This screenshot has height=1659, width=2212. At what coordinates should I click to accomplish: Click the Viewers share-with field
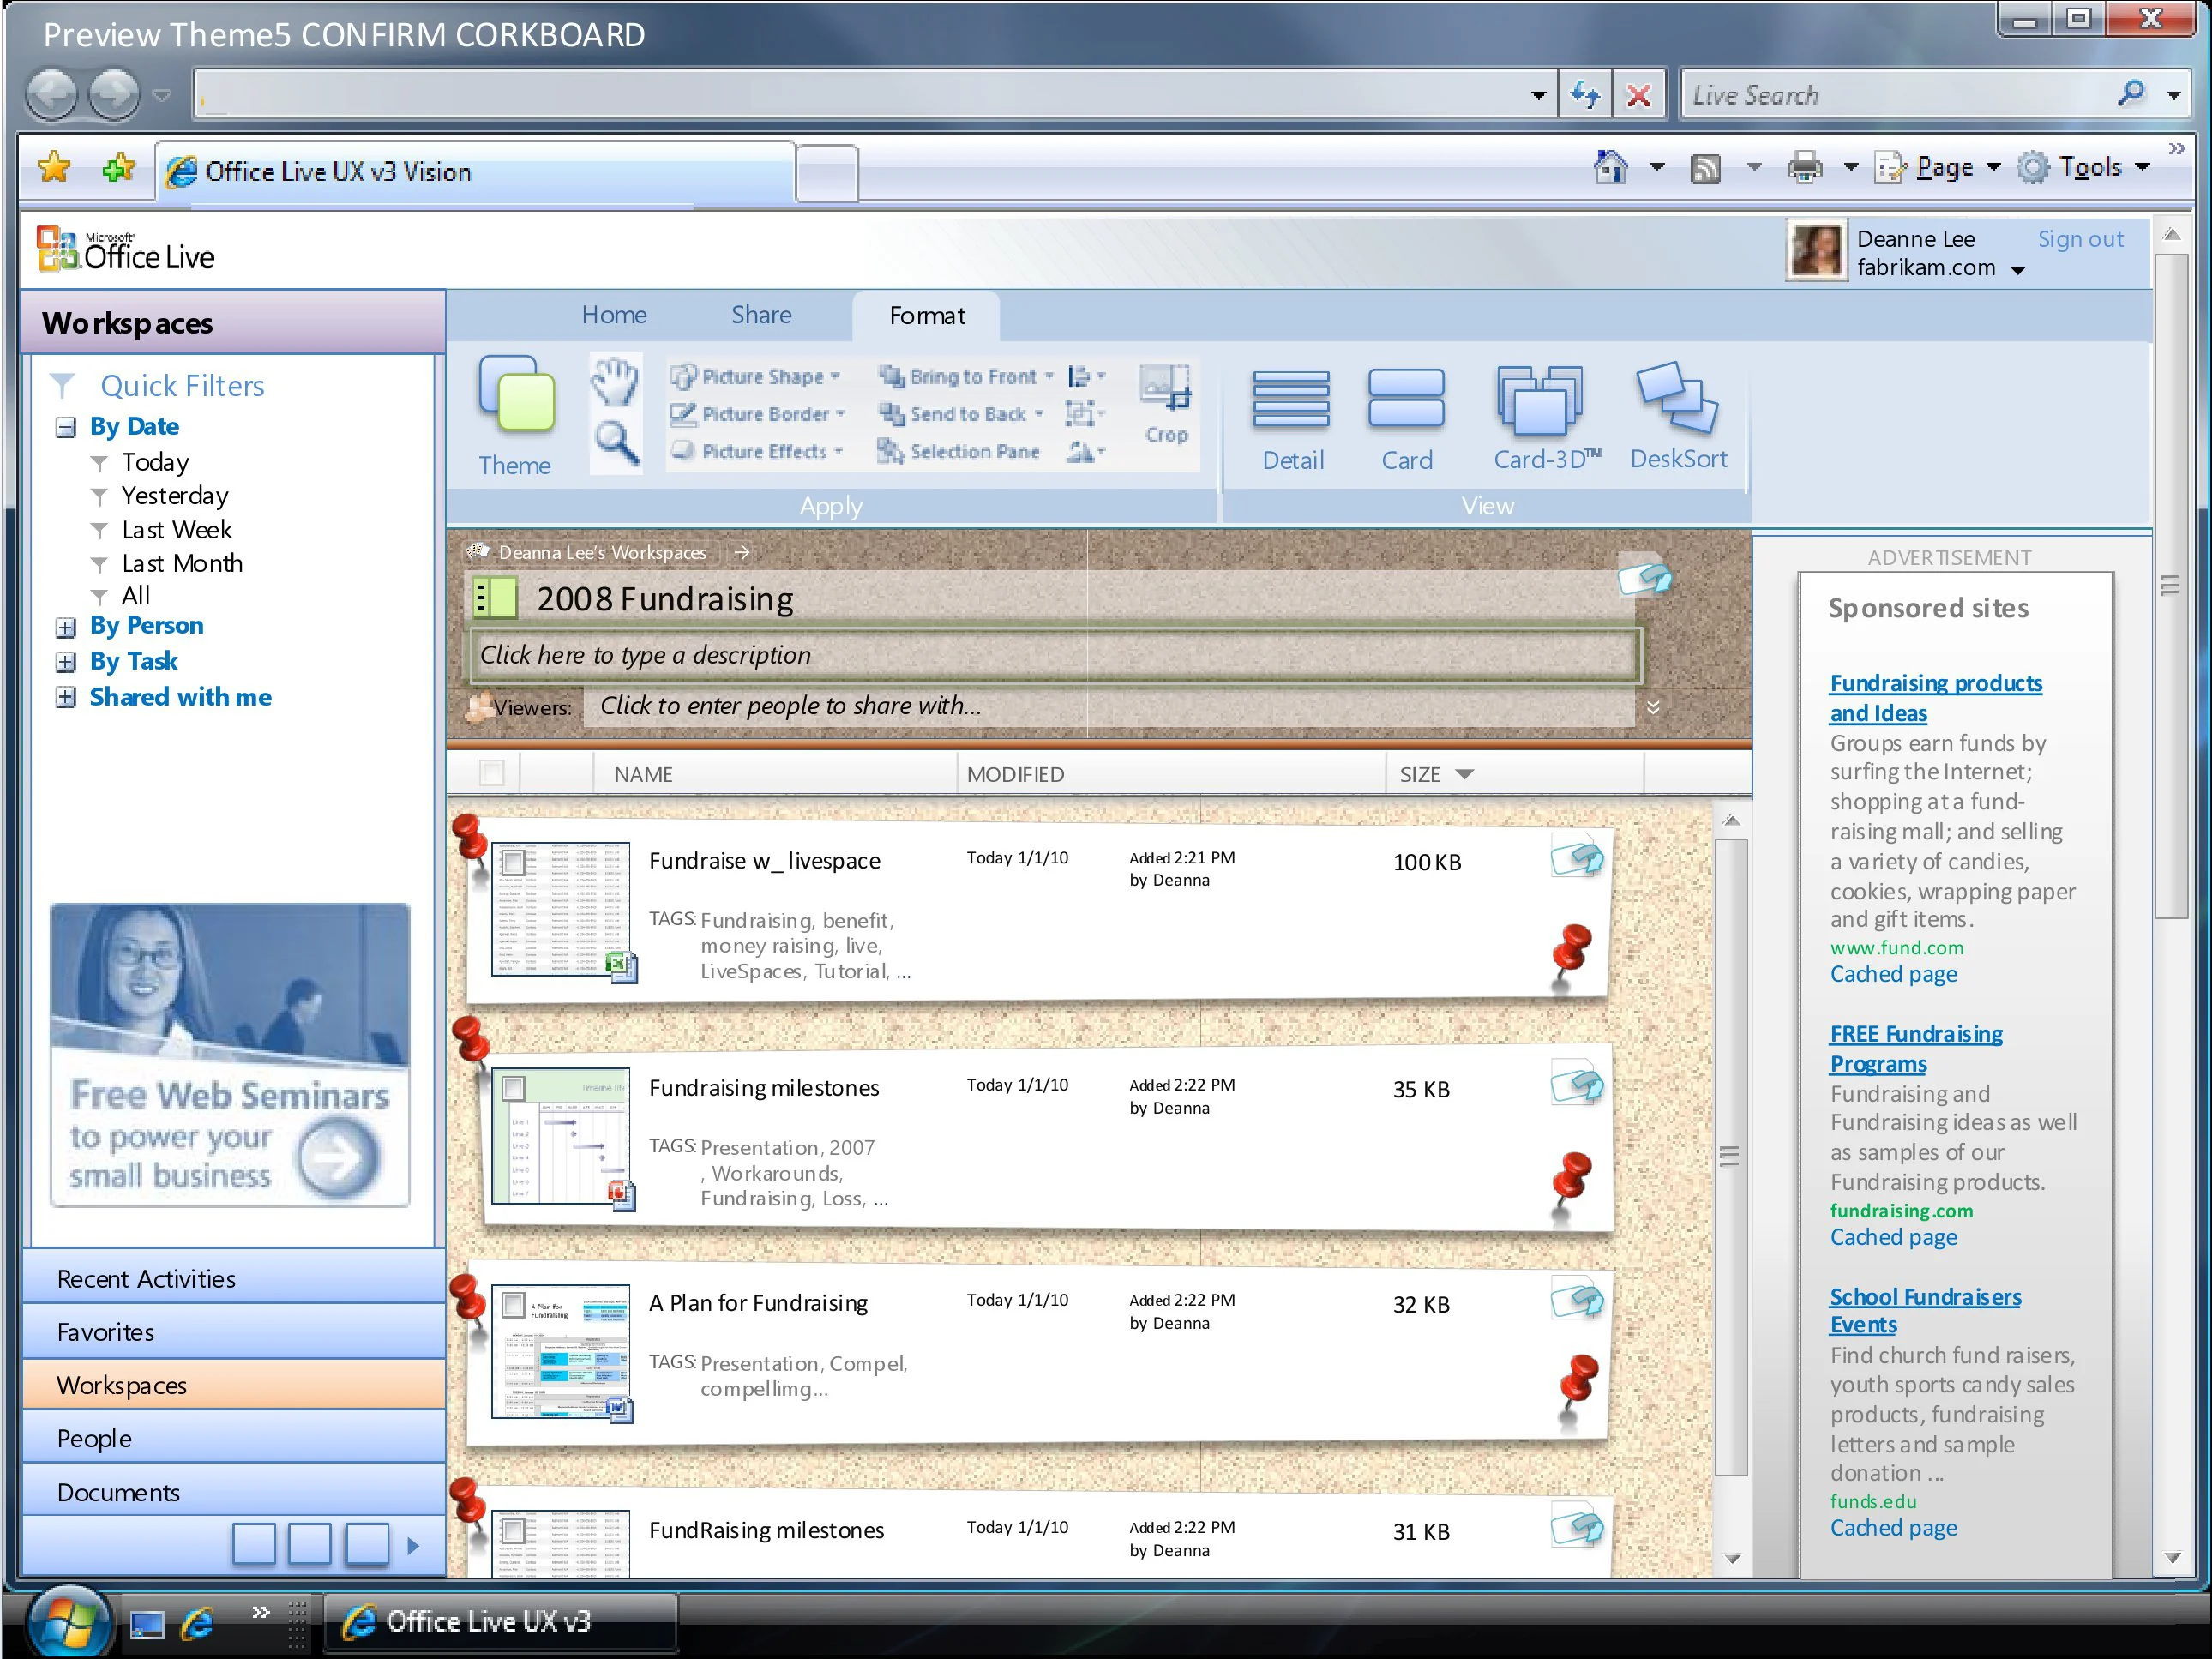pos(1108,706)
